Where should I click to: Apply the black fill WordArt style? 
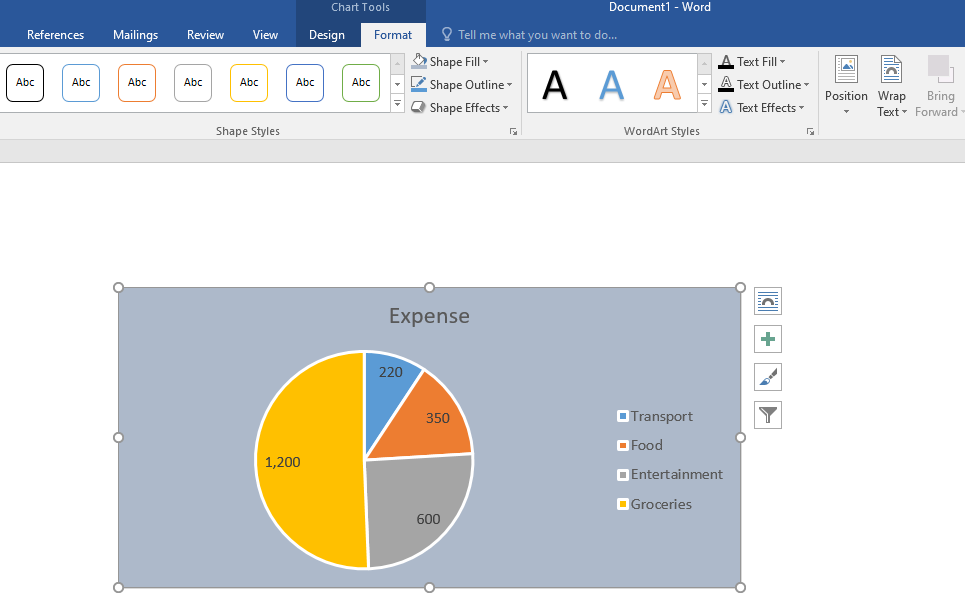pyautogui.click(x=555, y=85)
